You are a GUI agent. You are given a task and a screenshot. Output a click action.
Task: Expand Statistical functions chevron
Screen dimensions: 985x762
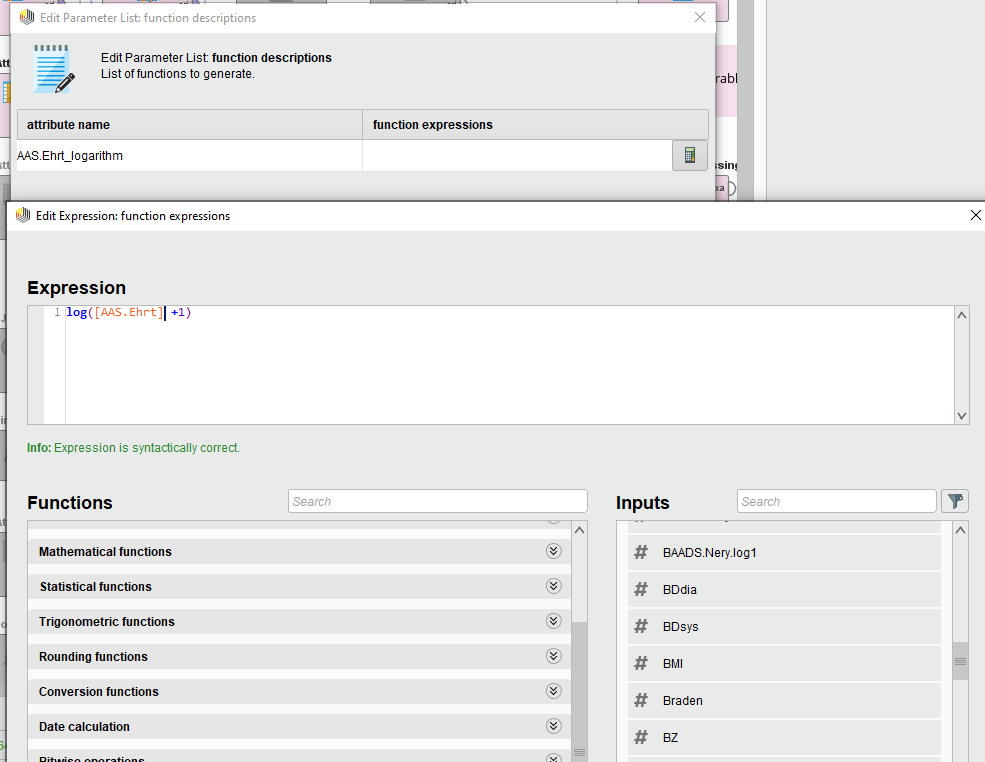pos(553,586)
